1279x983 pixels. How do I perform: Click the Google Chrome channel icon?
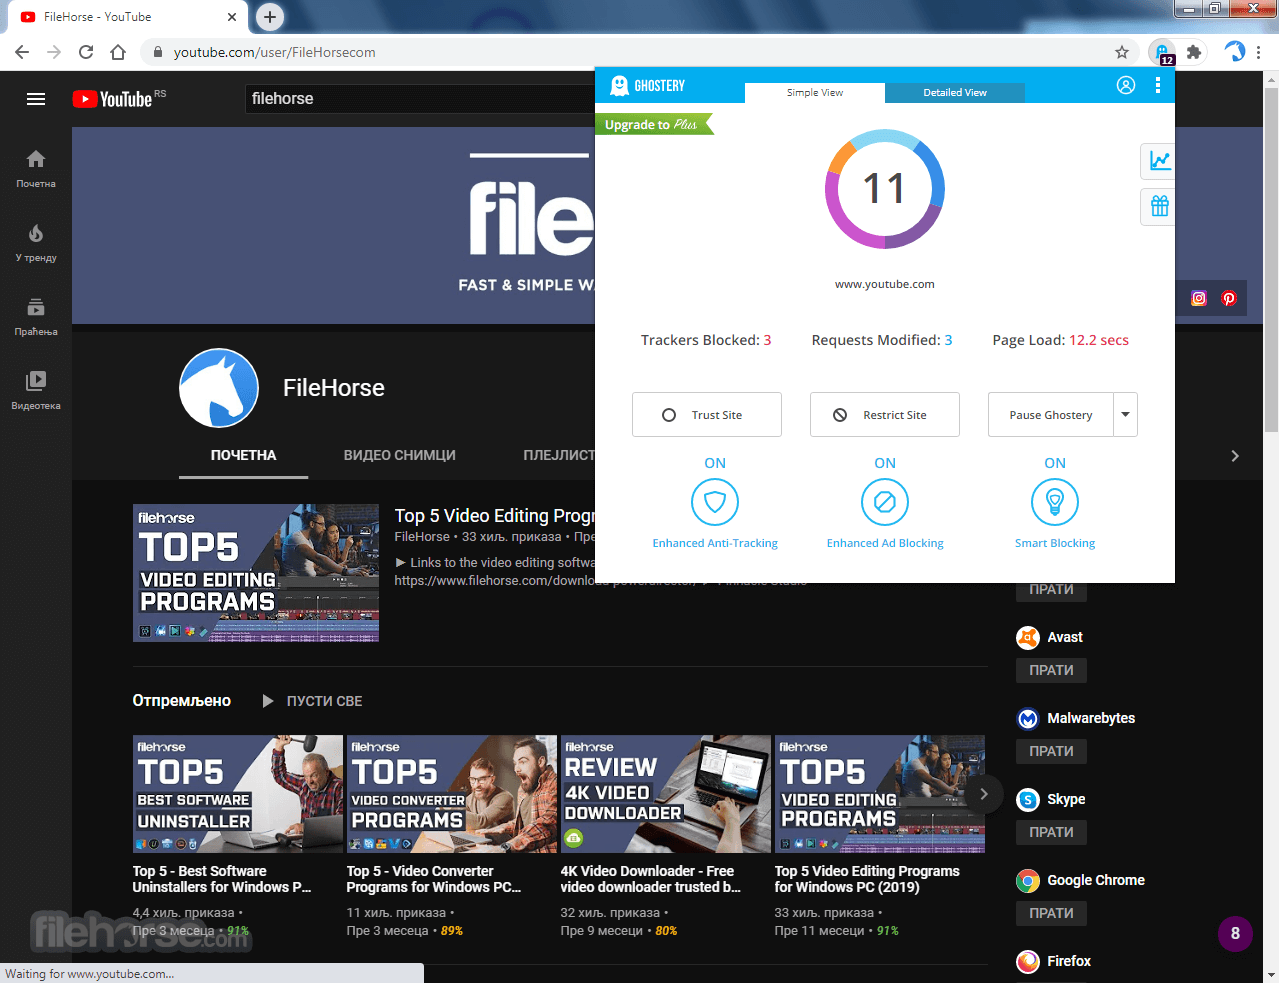1028,880
